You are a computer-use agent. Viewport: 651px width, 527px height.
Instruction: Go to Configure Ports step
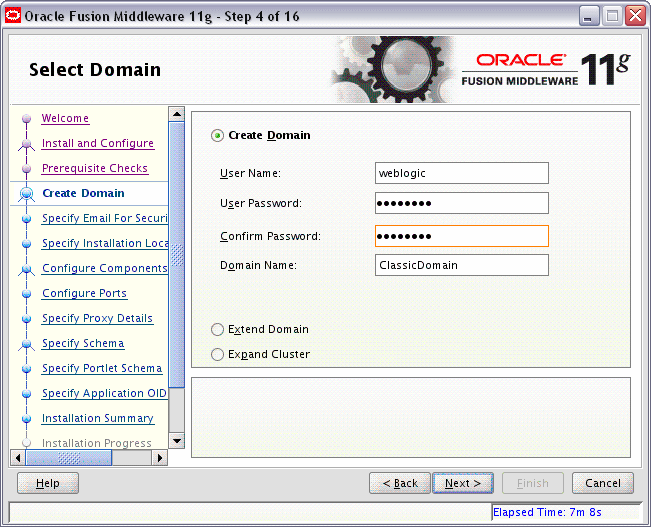tap(84, 293)
